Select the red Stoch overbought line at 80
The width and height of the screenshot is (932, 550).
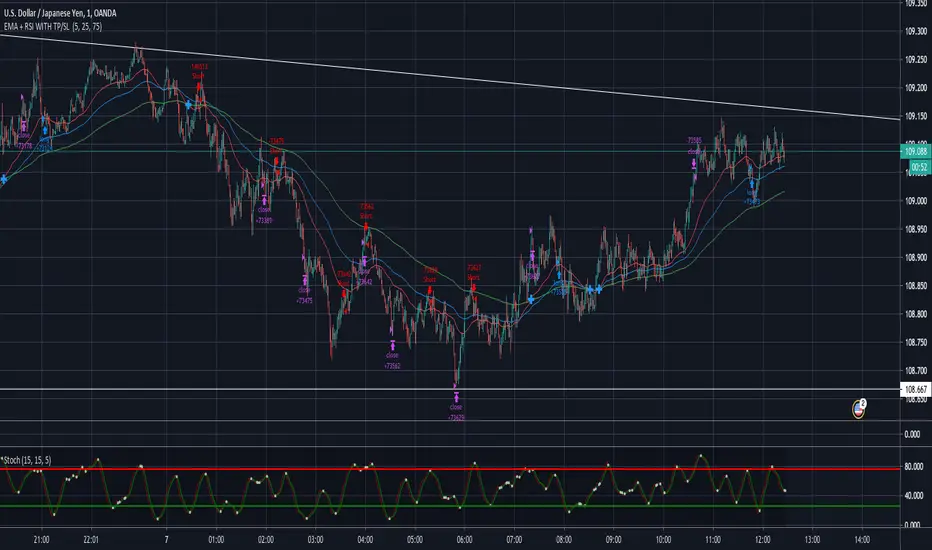(x=450, y=469)
